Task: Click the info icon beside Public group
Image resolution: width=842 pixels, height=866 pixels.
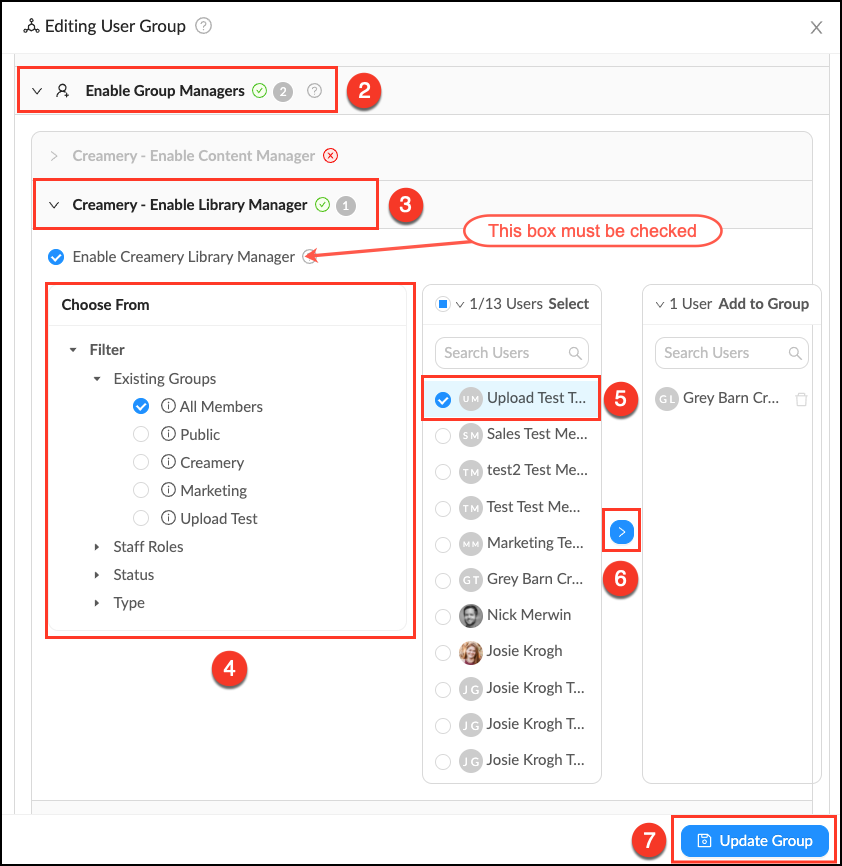Action: pyautogui.click(x=169, y=435)
